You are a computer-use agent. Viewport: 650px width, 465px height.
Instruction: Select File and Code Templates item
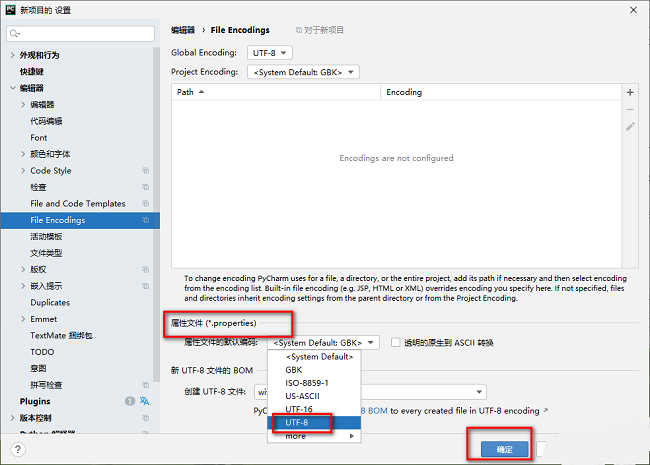click(78, 203)
